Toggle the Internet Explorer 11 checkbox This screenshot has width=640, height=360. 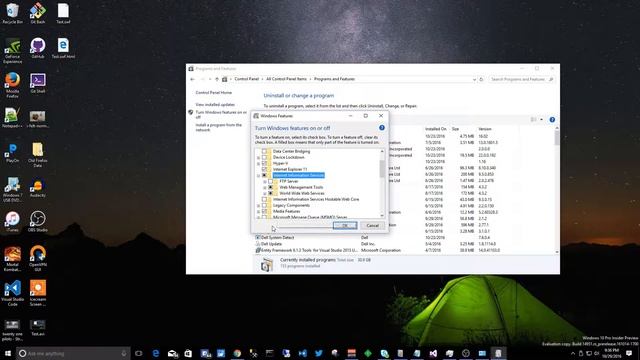pos(264,169)
